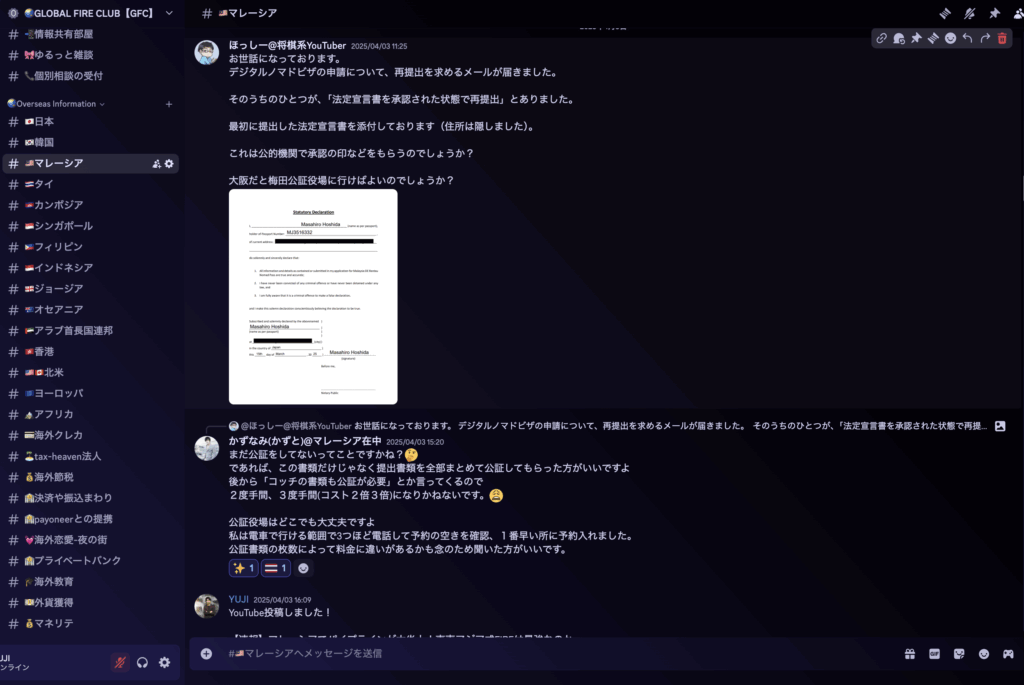Reply to the message with the left arrow icon
Viewport: 1024px width, 685px height.
[x=967, y=39]
